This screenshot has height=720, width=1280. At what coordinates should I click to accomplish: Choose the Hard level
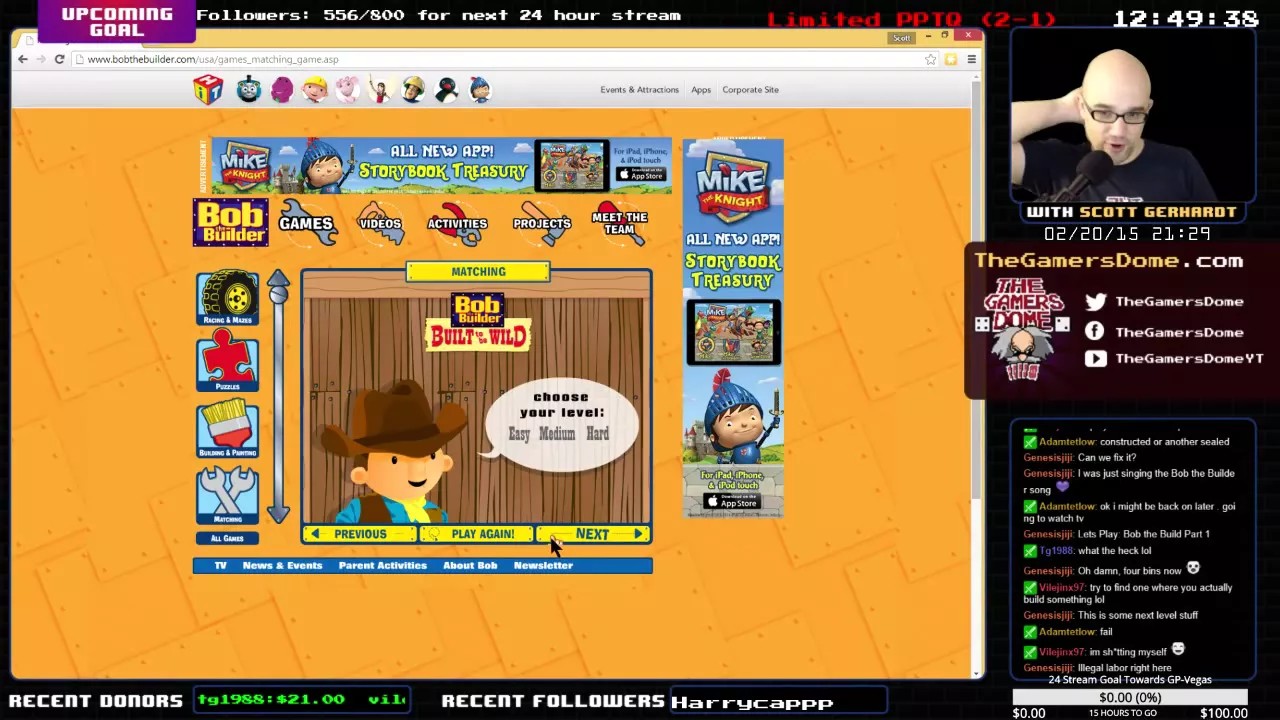click(x=597, y=433)
